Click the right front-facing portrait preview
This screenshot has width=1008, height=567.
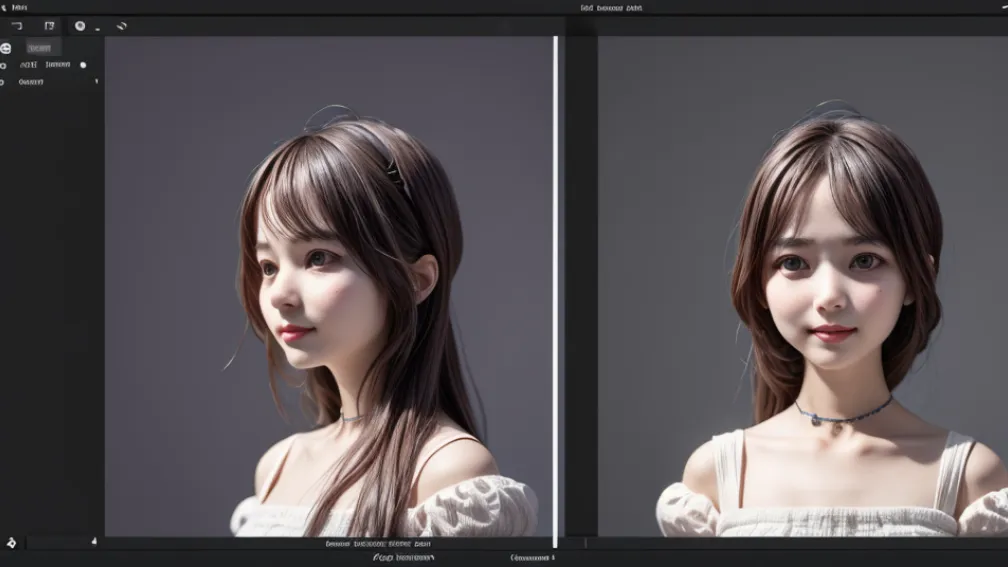coord(803,286)
